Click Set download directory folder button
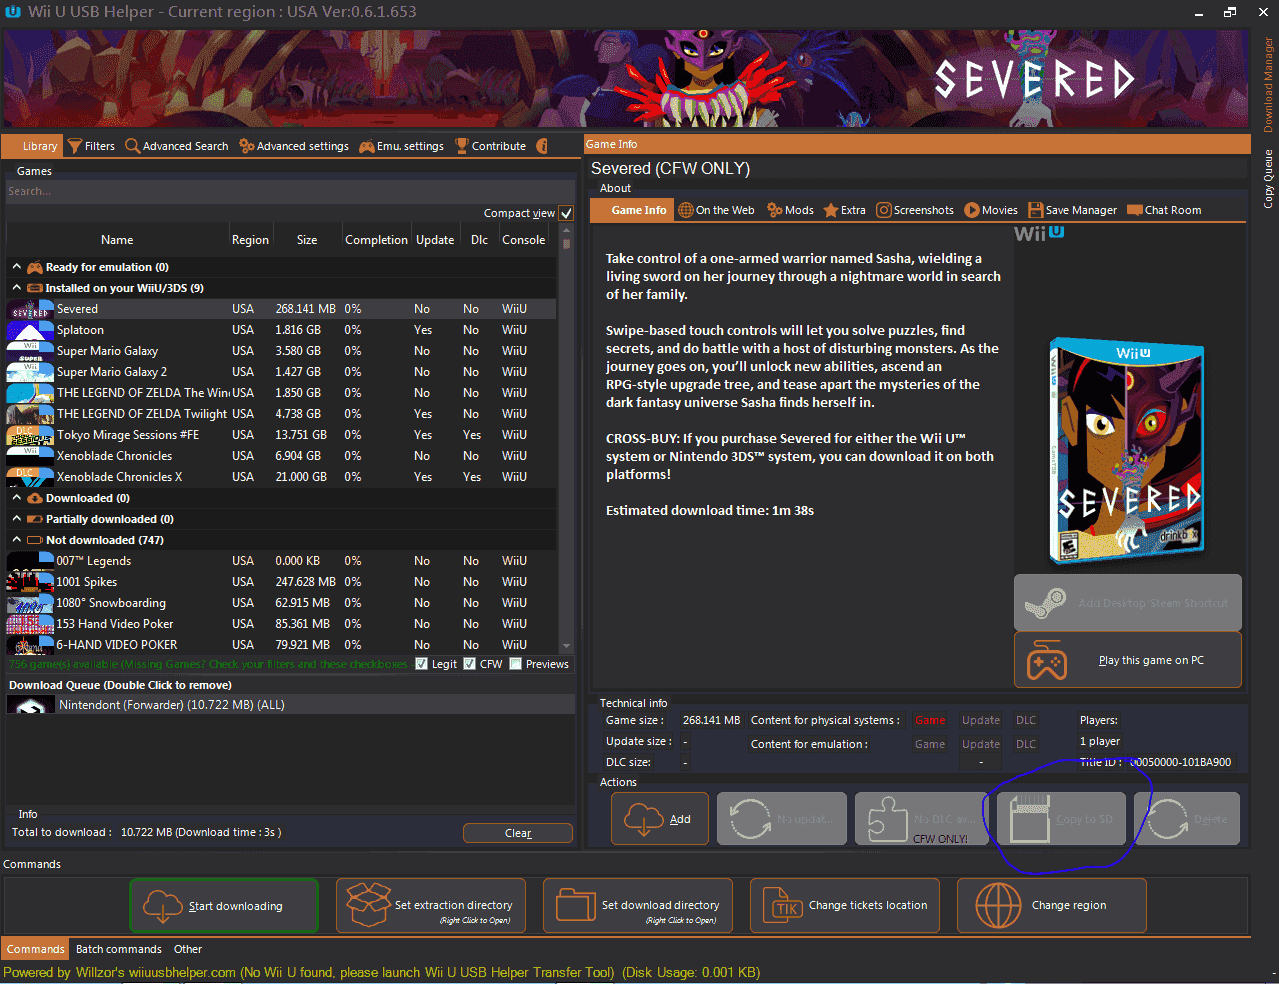The image size is (1279, 984). [x=638, y=906]
